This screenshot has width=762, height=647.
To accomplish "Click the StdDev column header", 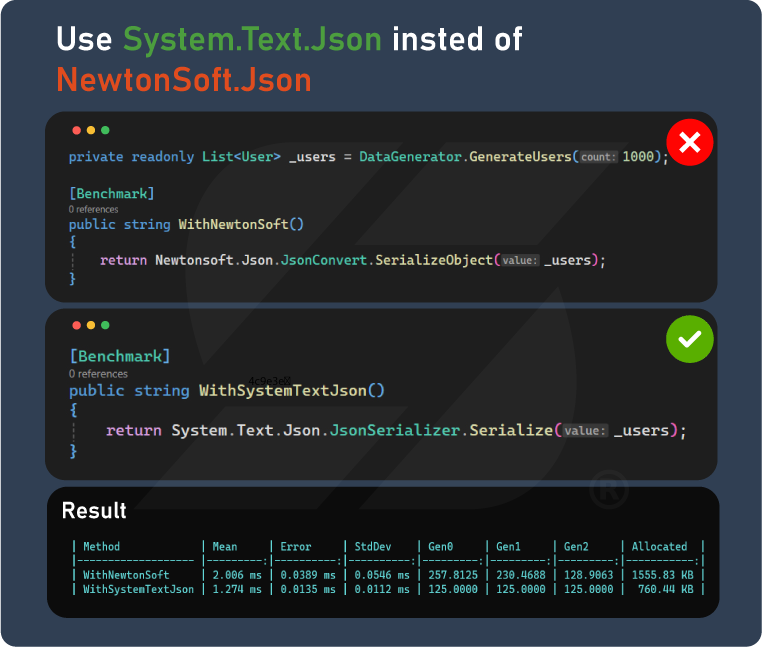I will point(373,547).
